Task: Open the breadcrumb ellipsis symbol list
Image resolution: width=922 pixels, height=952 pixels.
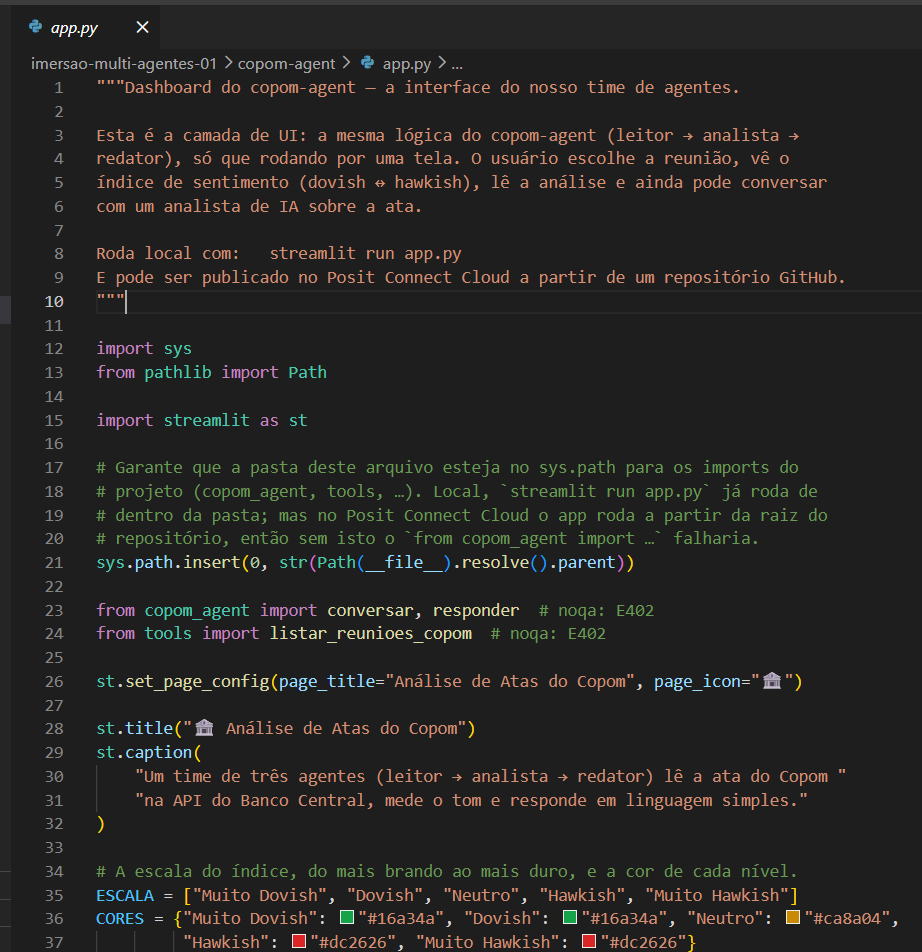Action: (457, 64)
